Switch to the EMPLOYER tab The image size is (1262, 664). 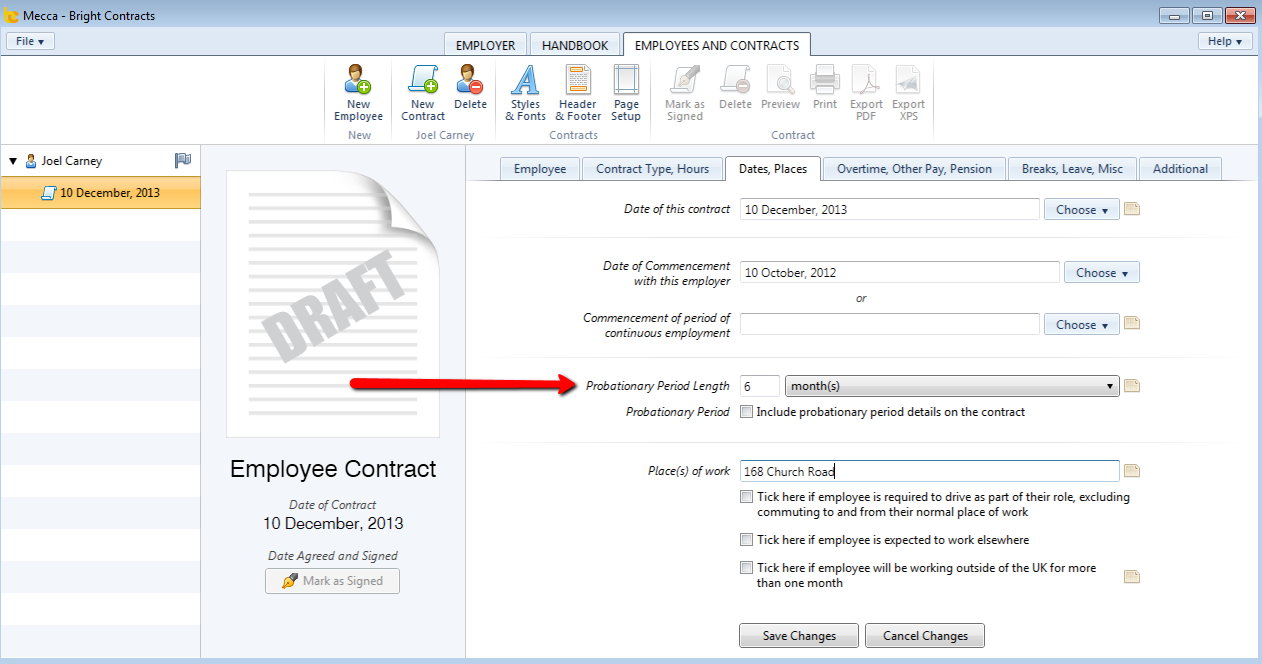[x=485, y=45]
